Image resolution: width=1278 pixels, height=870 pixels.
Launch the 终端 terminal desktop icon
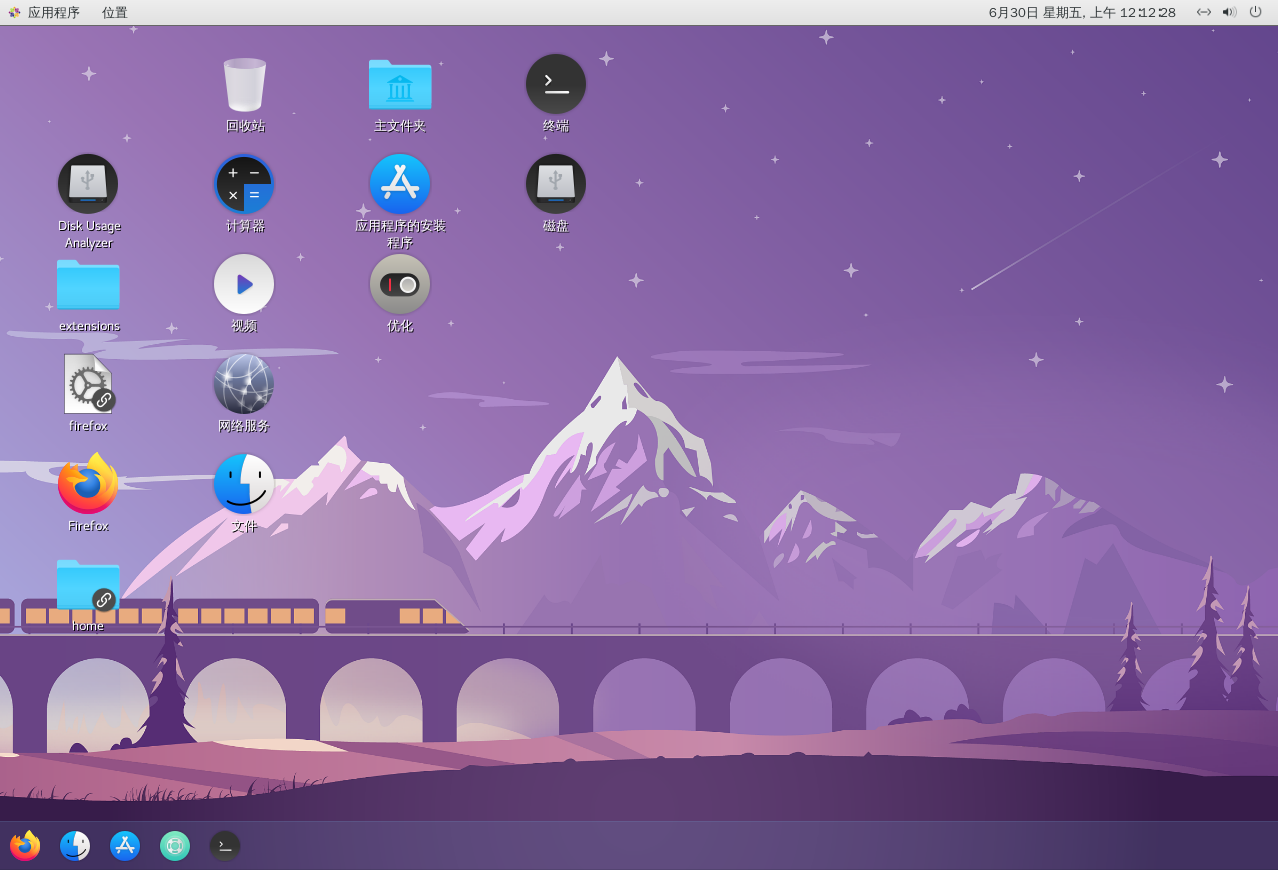point(556,84)
